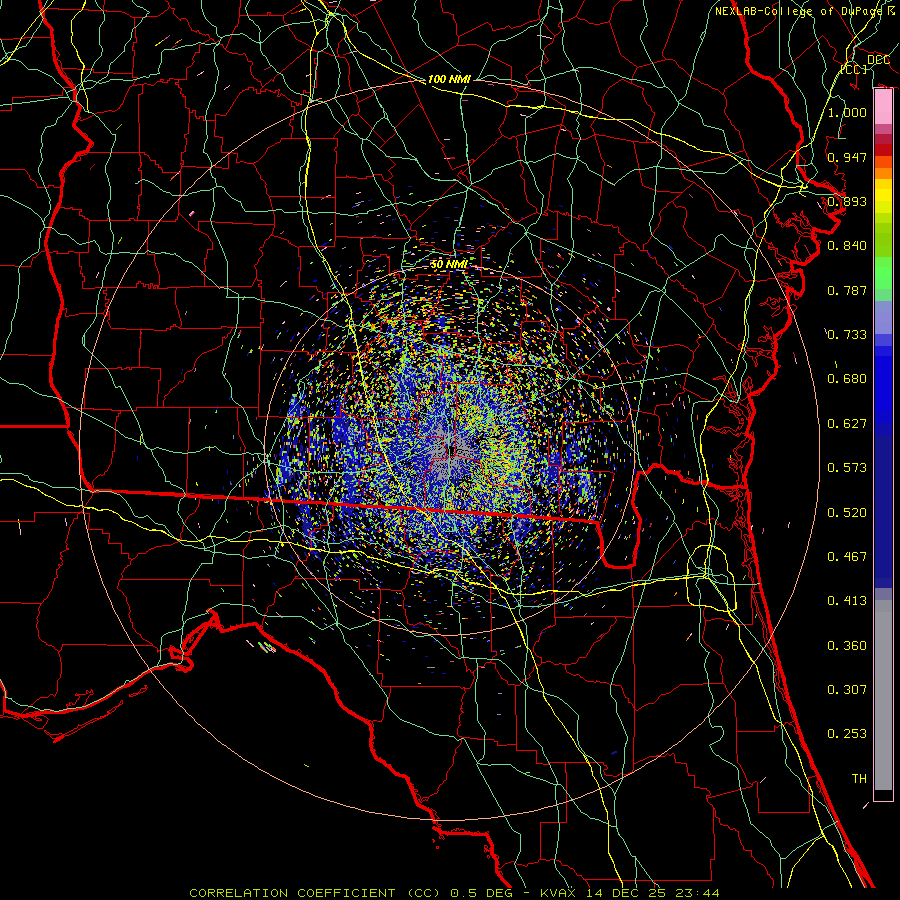The height and width of the screenshot is (900, 900).
Task: Select the 0.787 legend value
Action: coord(847,290)
